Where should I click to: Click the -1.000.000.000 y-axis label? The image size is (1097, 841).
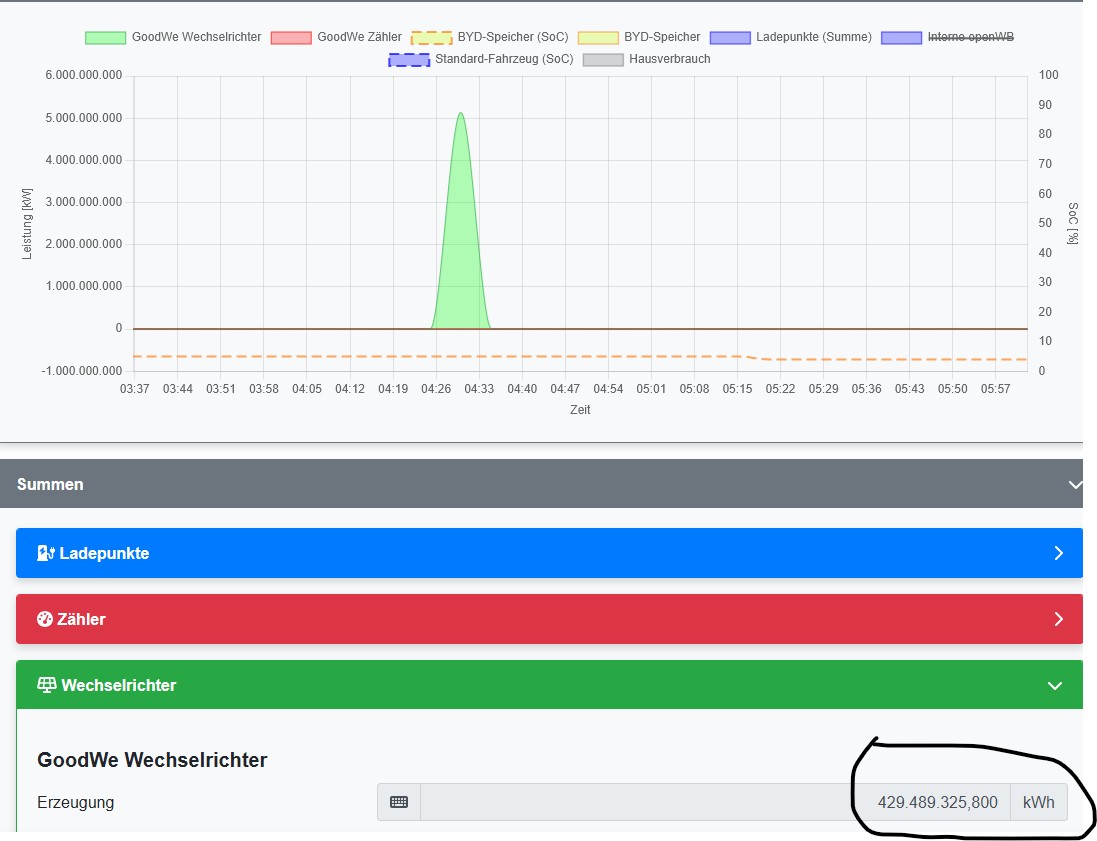coord(82,370)
